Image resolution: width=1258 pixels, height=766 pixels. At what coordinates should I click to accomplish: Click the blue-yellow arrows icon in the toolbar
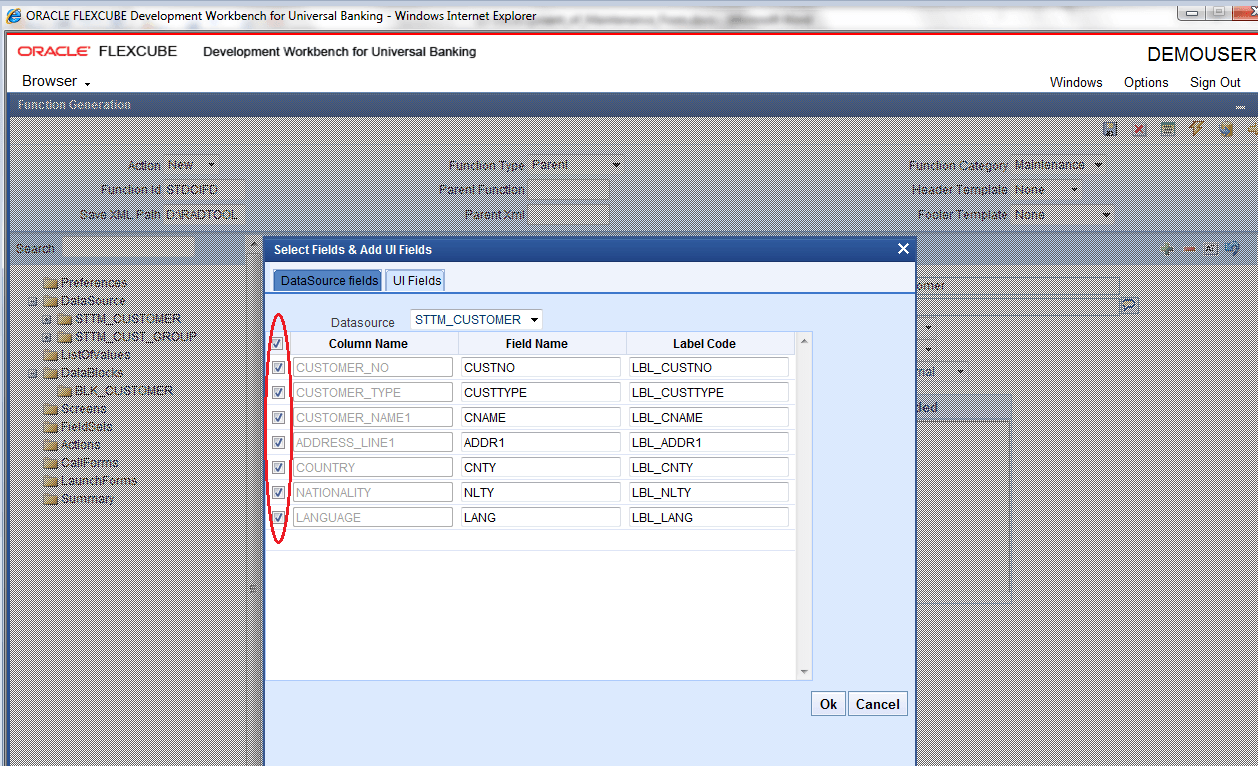click(1226, 130)
